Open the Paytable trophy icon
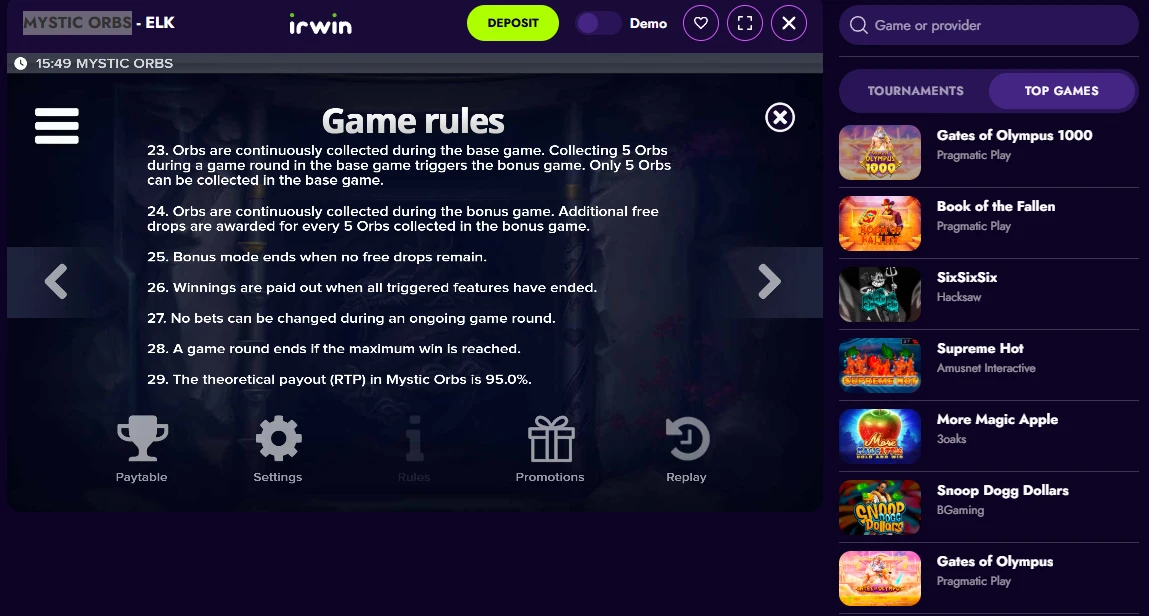 click(x=142, y=439)
